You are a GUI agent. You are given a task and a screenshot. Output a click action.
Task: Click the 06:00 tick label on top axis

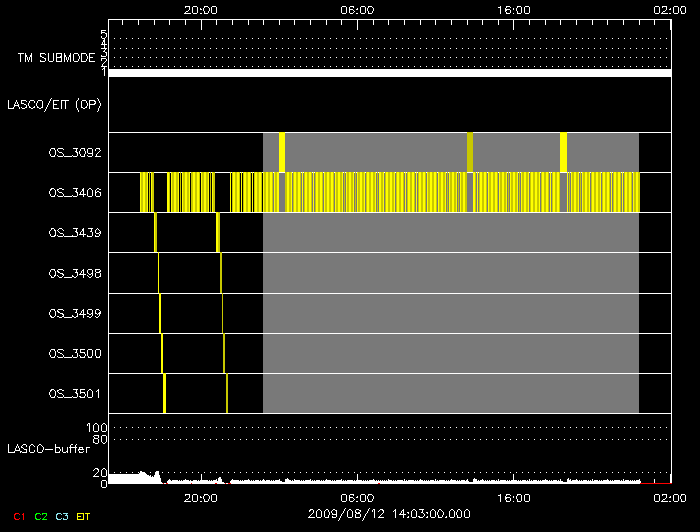click(358, 9)
